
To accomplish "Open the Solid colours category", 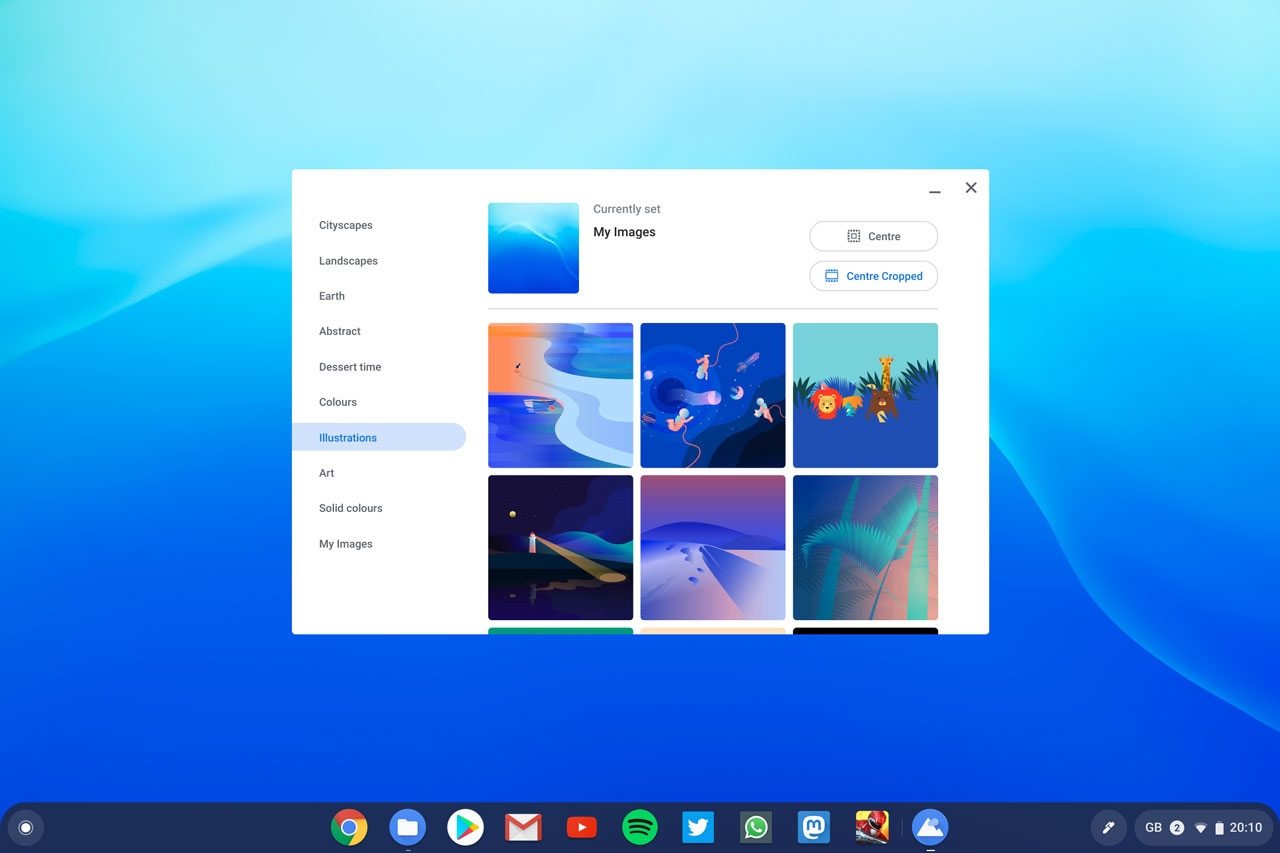I will (x=351, y=508).
